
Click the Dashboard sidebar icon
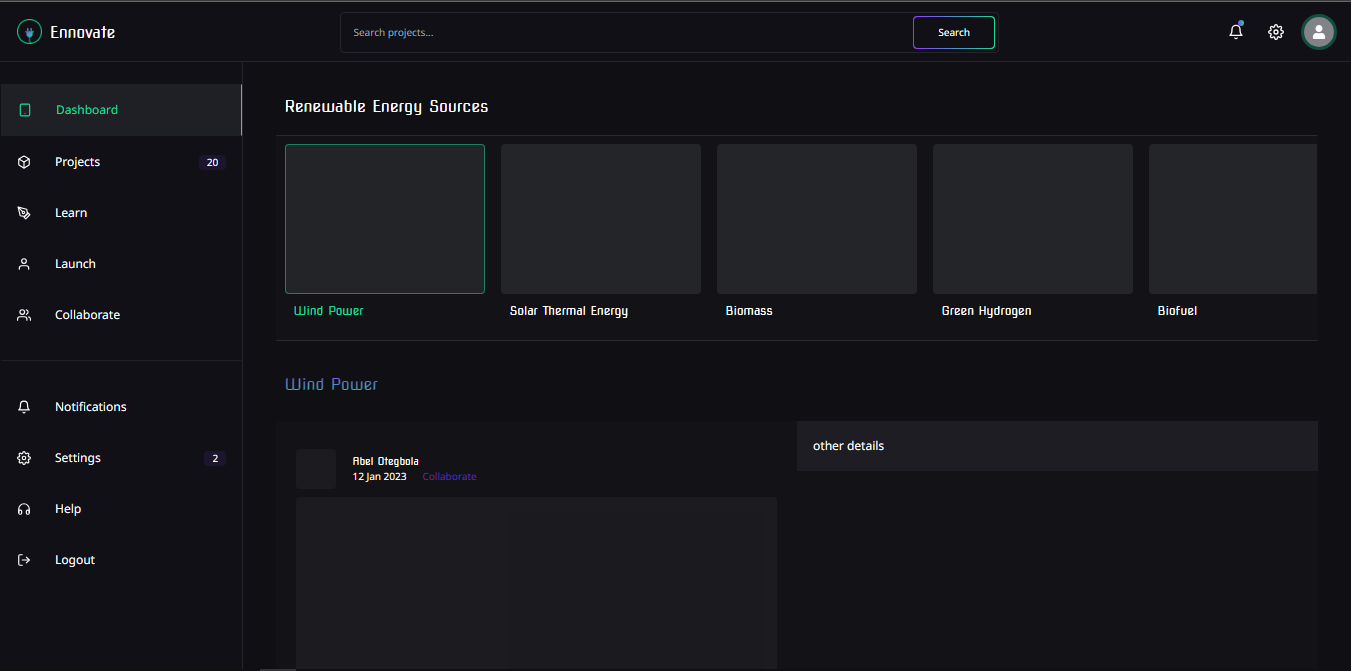coord(25,110)
